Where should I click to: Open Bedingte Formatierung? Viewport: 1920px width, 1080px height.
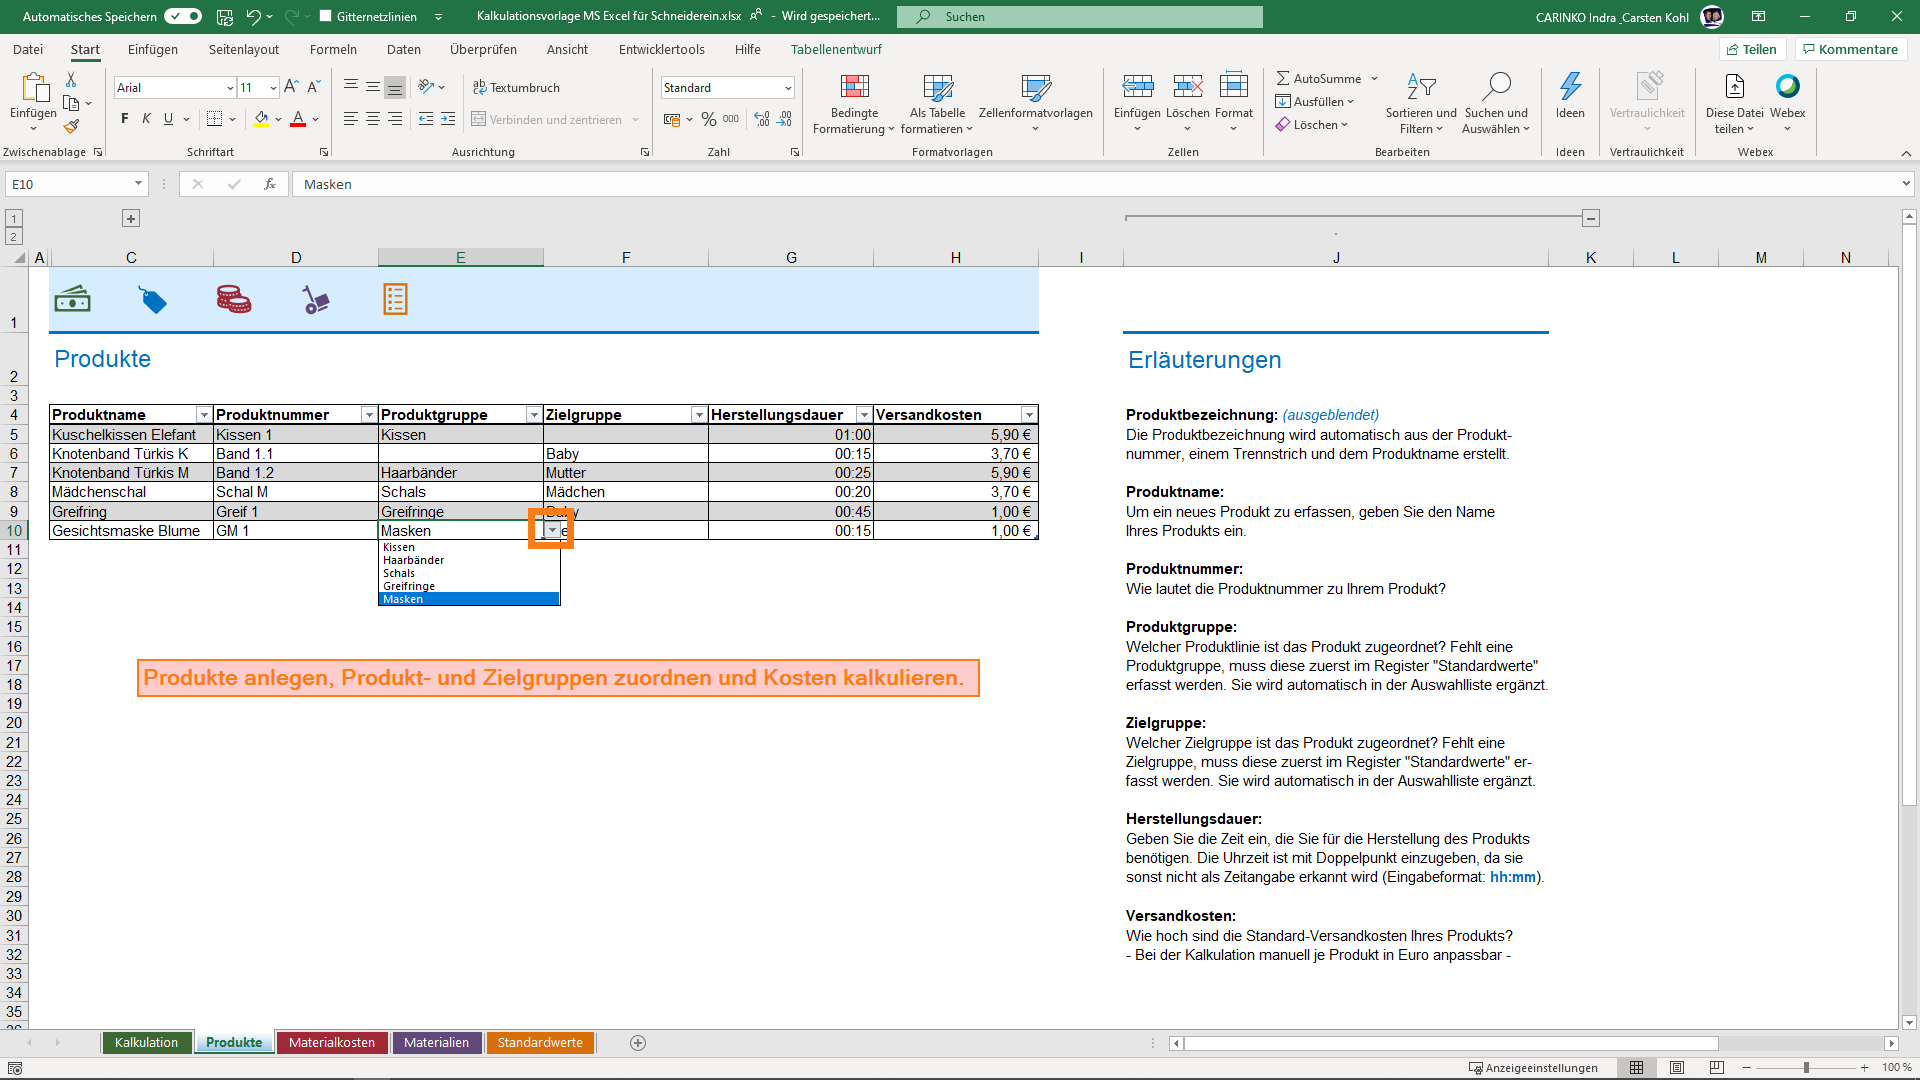click(854, 104)
